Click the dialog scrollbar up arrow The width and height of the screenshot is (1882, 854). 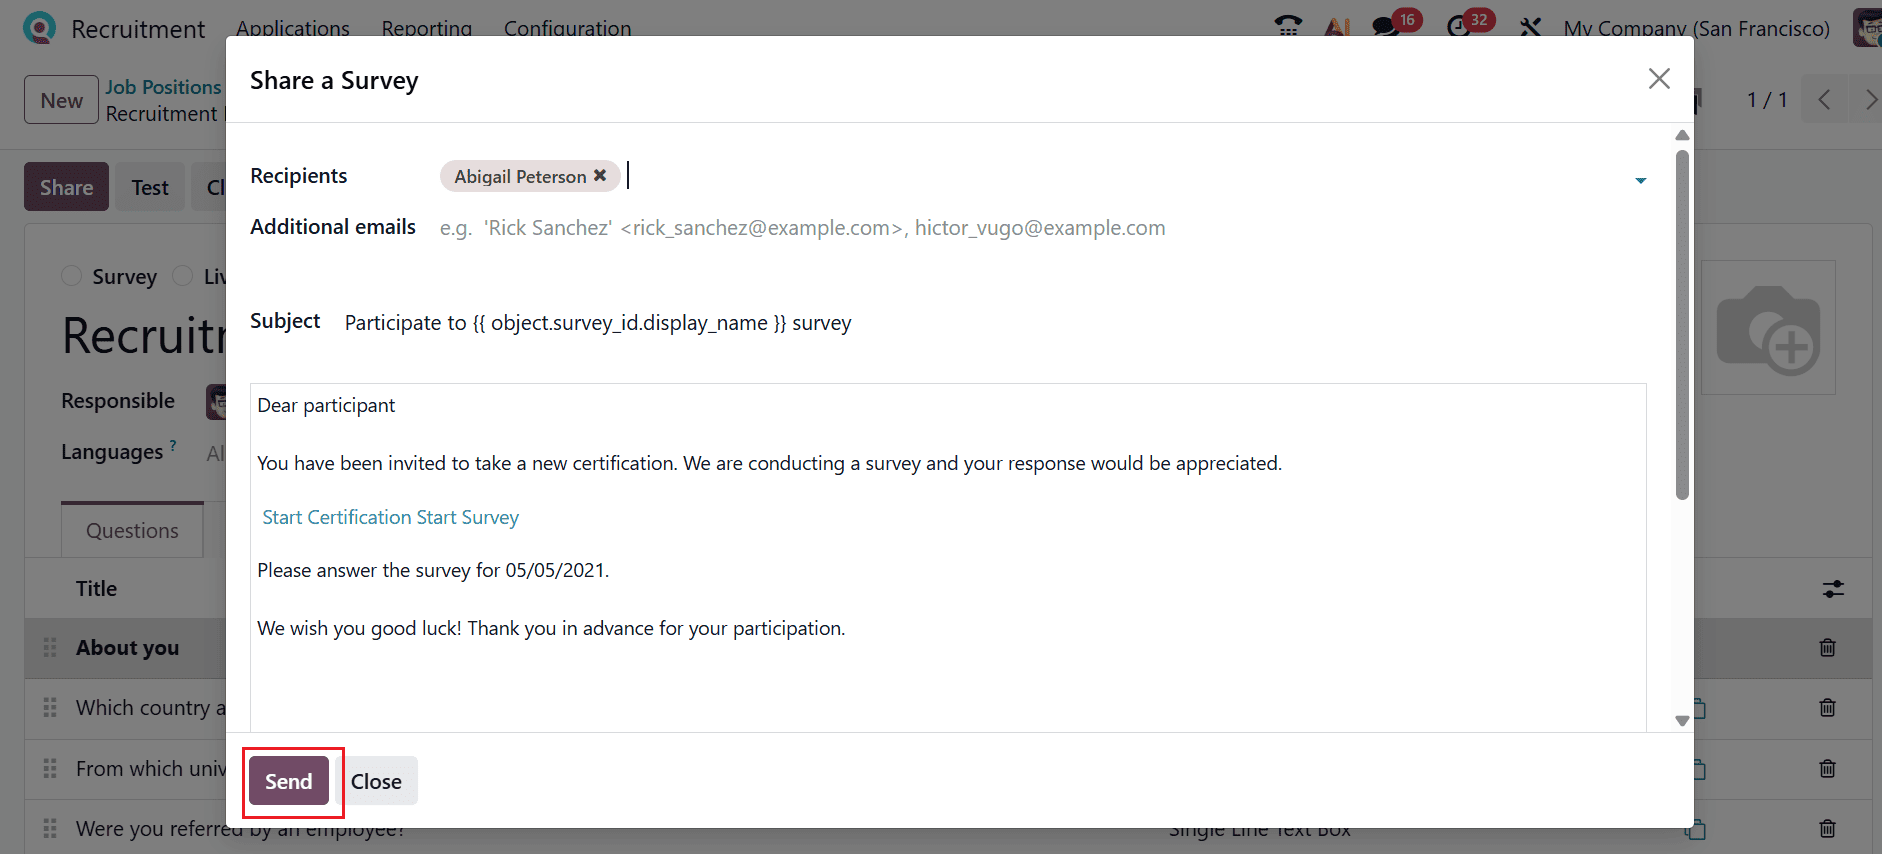pos(1682,135)
